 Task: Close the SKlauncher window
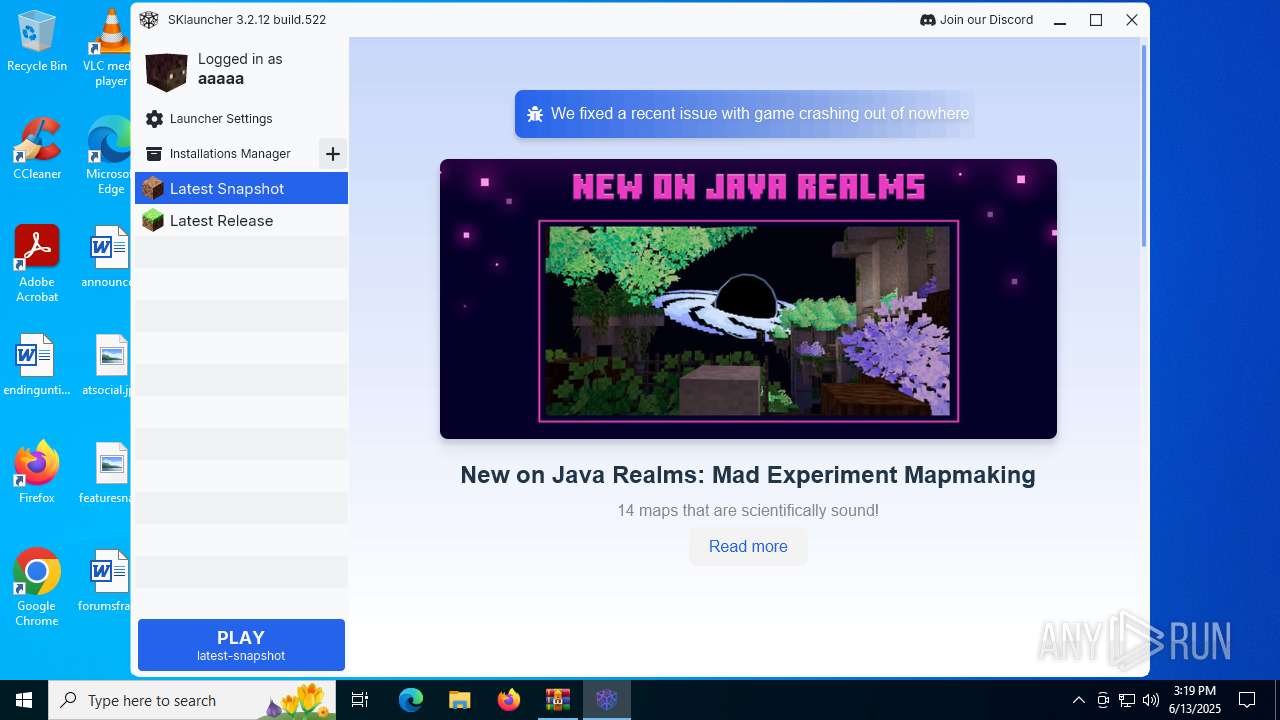(1132, 20)
